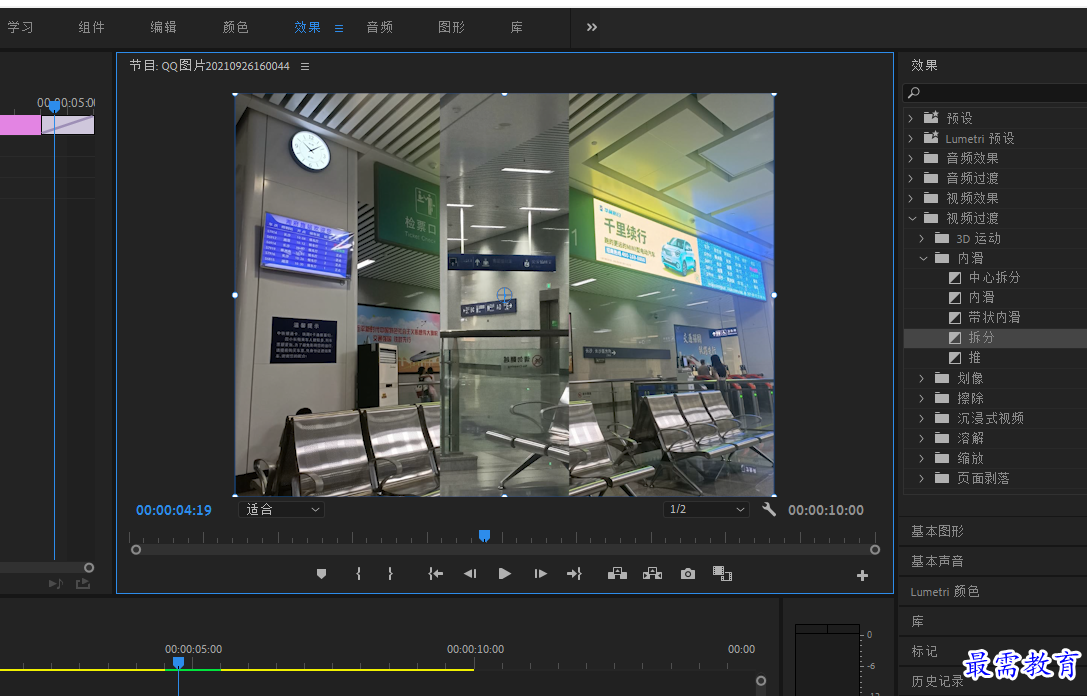Click the Mark In bracket button
The width and height of the screenshot is (1087, 696).
[358, 574]
